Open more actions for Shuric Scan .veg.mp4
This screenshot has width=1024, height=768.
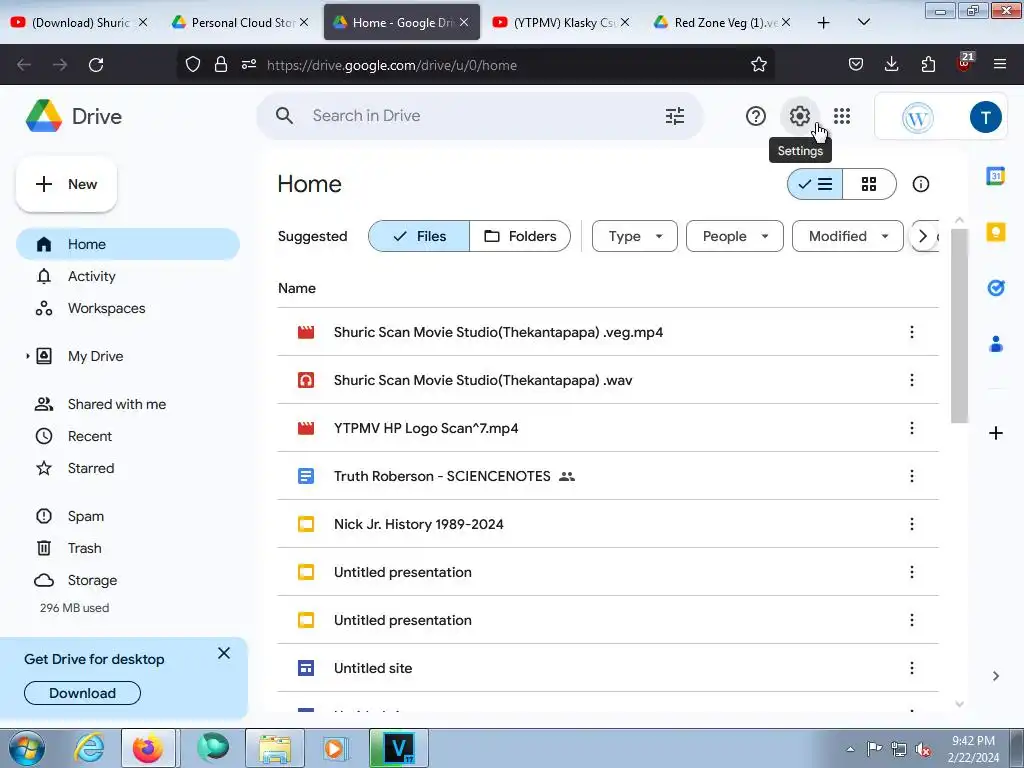(x=912, y=332)
